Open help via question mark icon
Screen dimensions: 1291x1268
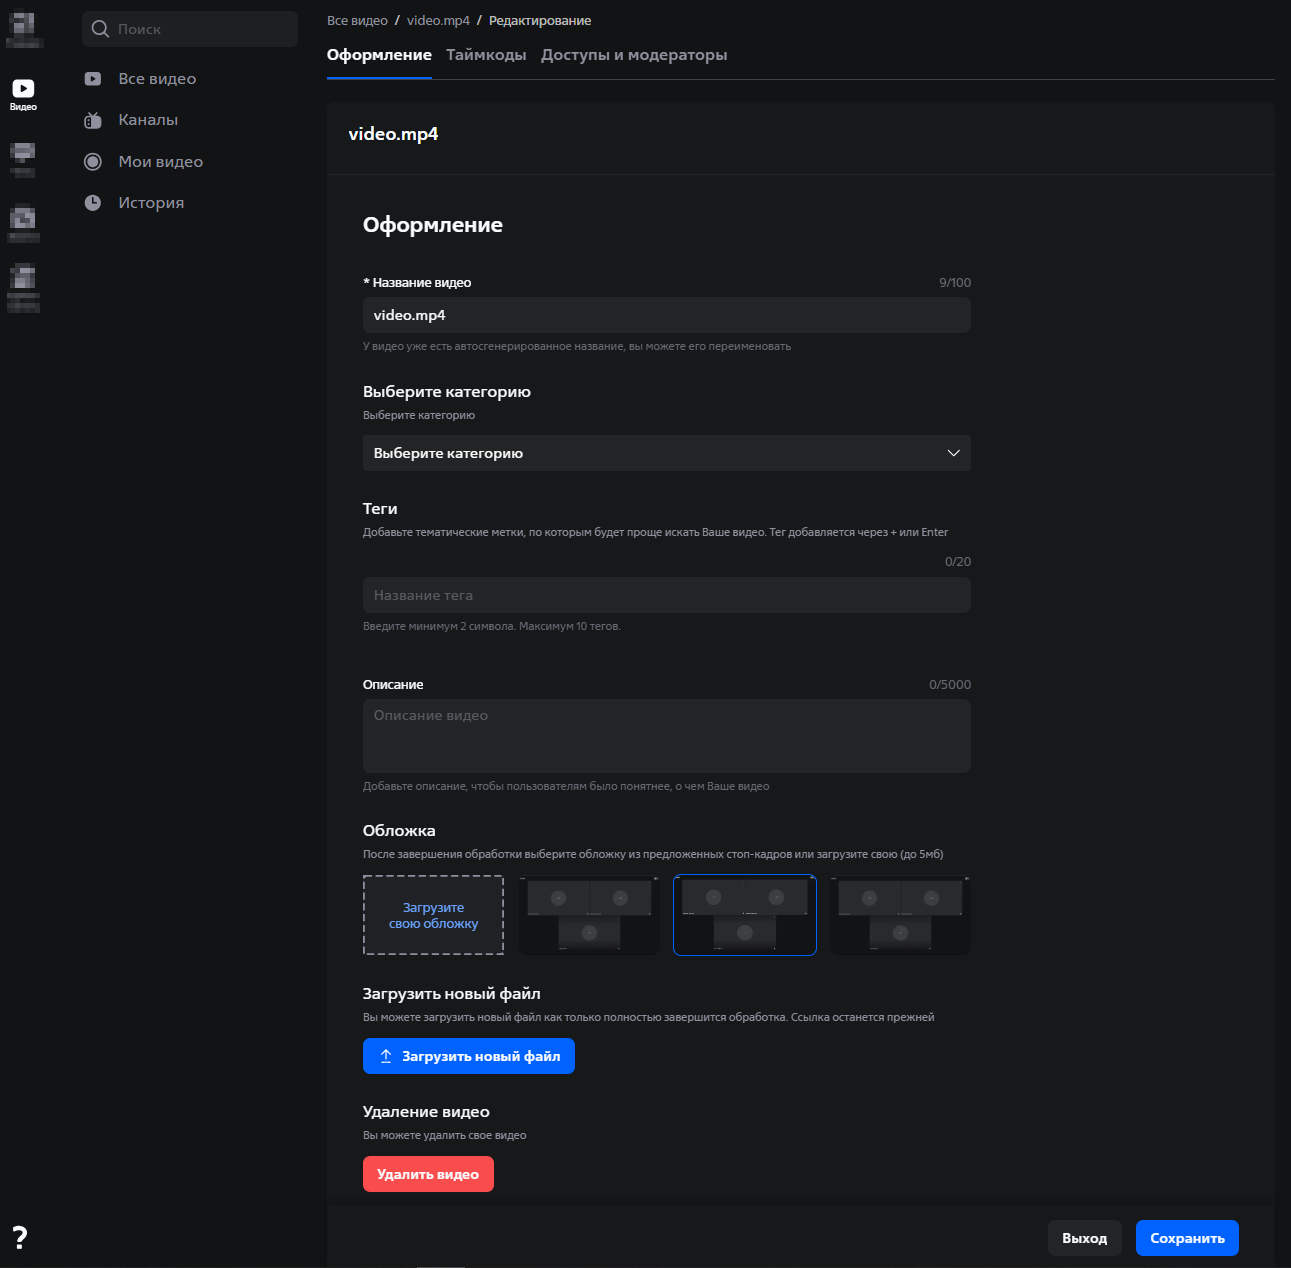20,1237
